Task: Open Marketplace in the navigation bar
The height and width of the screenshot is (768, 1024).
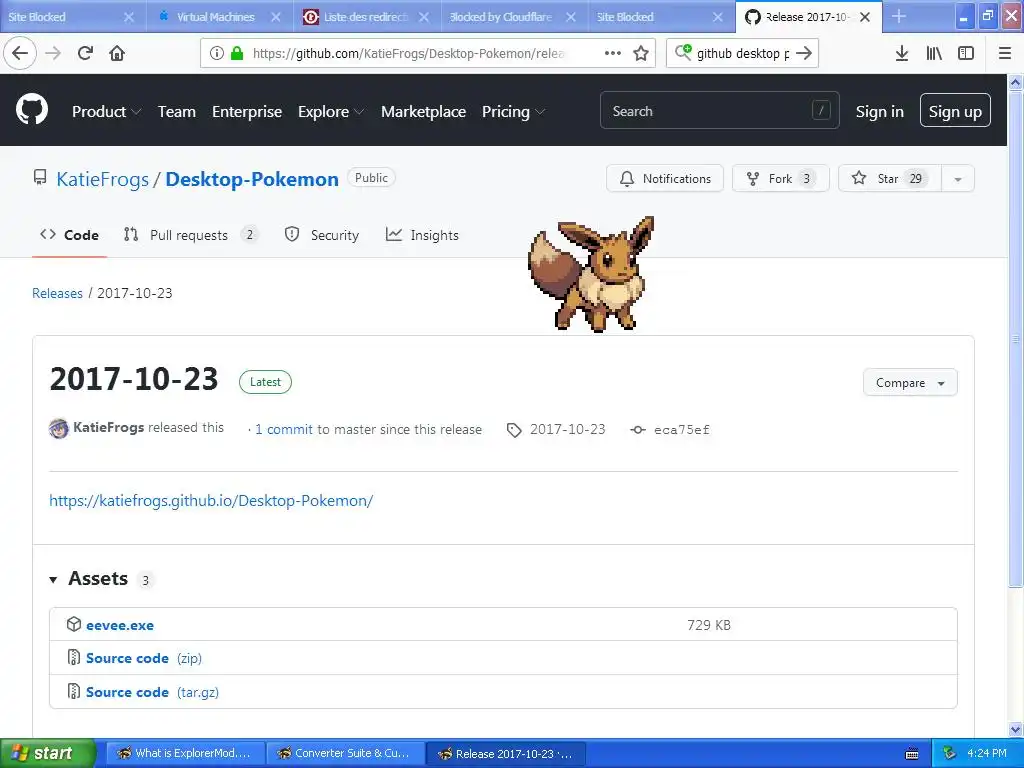Action: click(x=423, y=112)
